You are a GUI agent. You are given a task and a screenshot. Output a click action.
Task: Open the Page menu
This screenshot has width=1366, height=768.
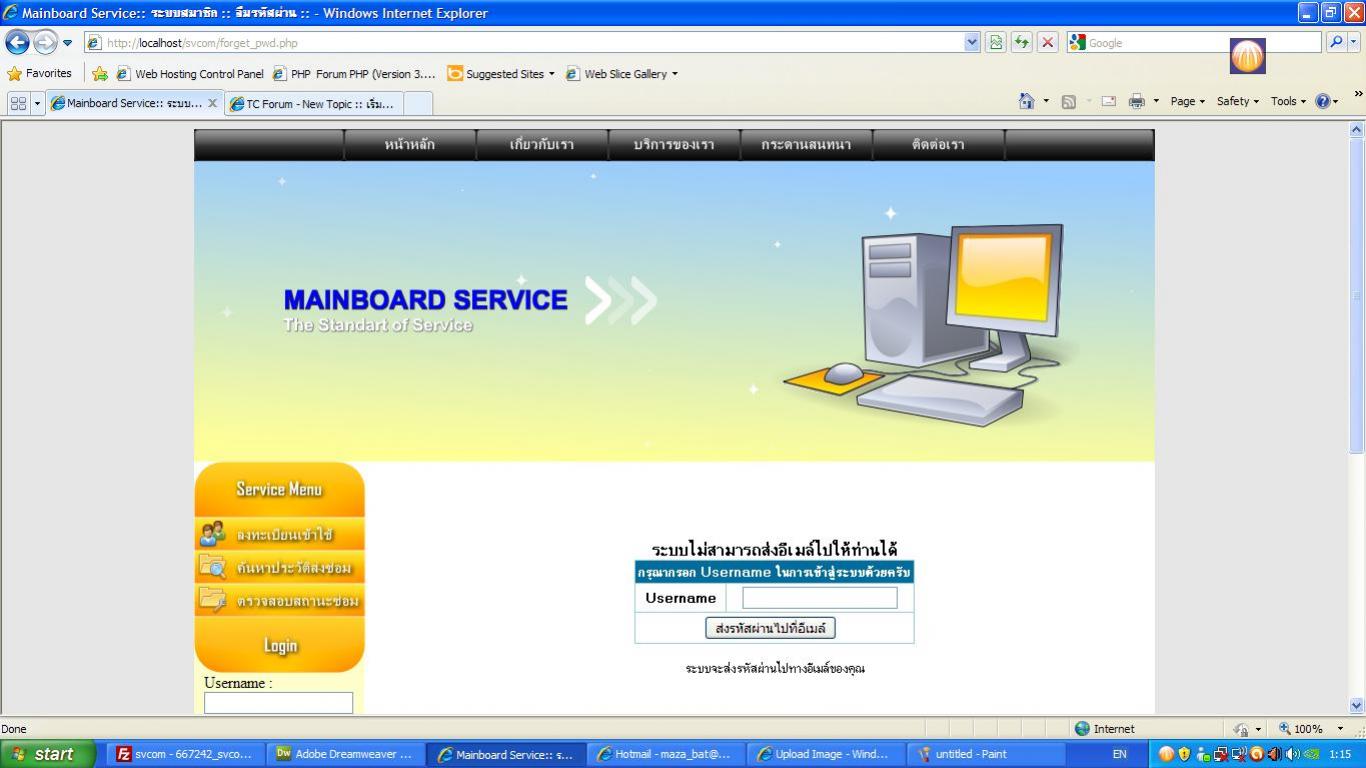coord(1187,101)
